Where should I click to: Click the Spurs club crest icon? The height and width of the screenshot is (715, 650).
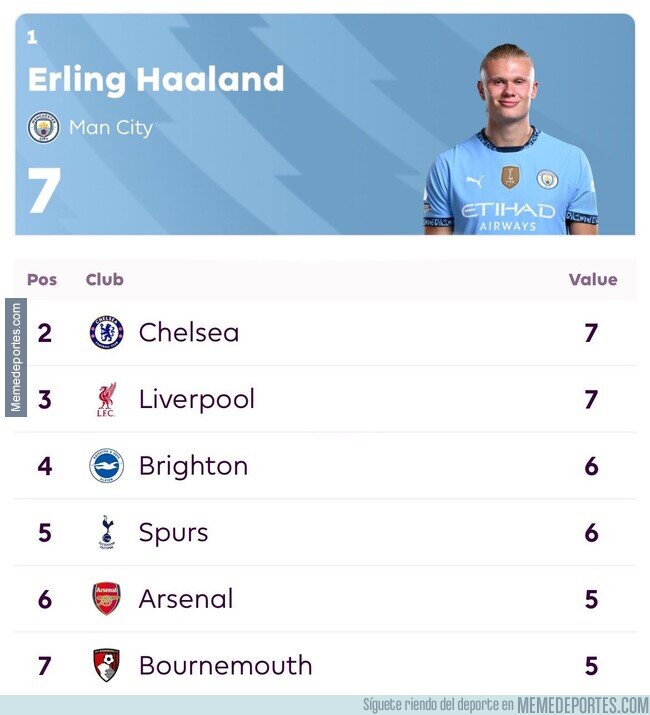click(x=106, y=532)
